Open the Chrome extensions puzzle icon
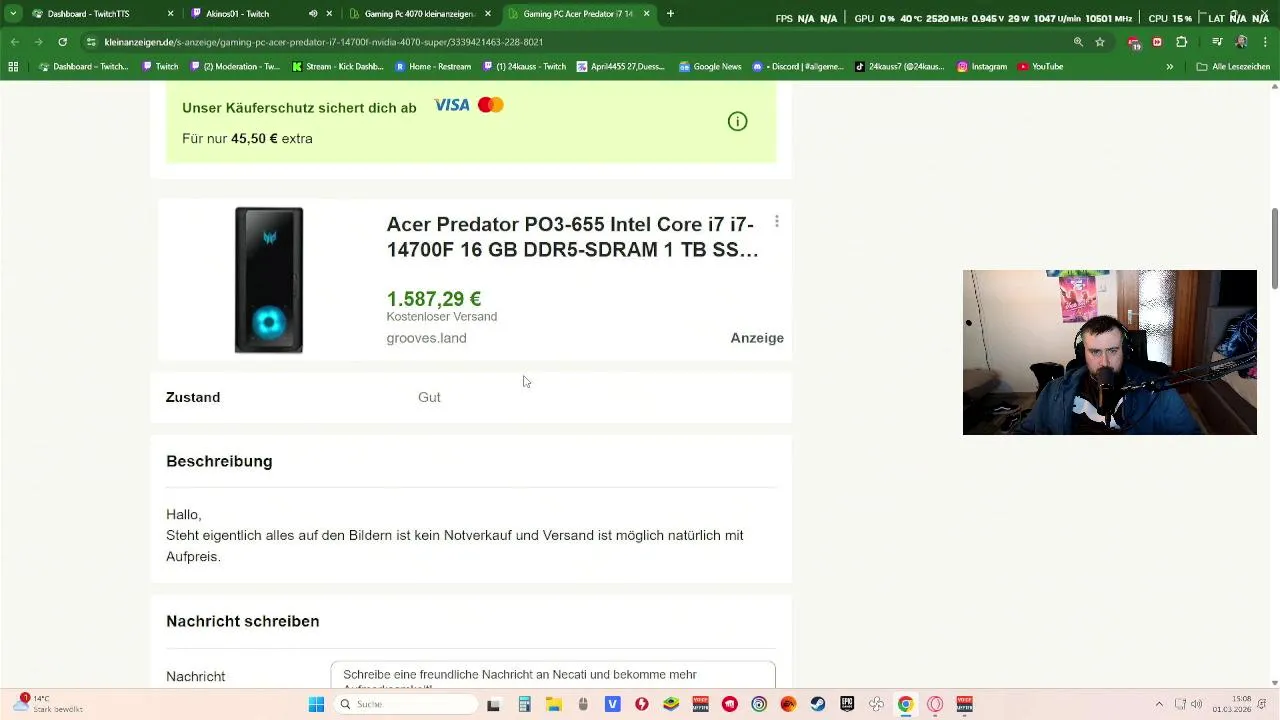Image resolution: width=1280 pixels, height=720 pixels. point(1181,42)
